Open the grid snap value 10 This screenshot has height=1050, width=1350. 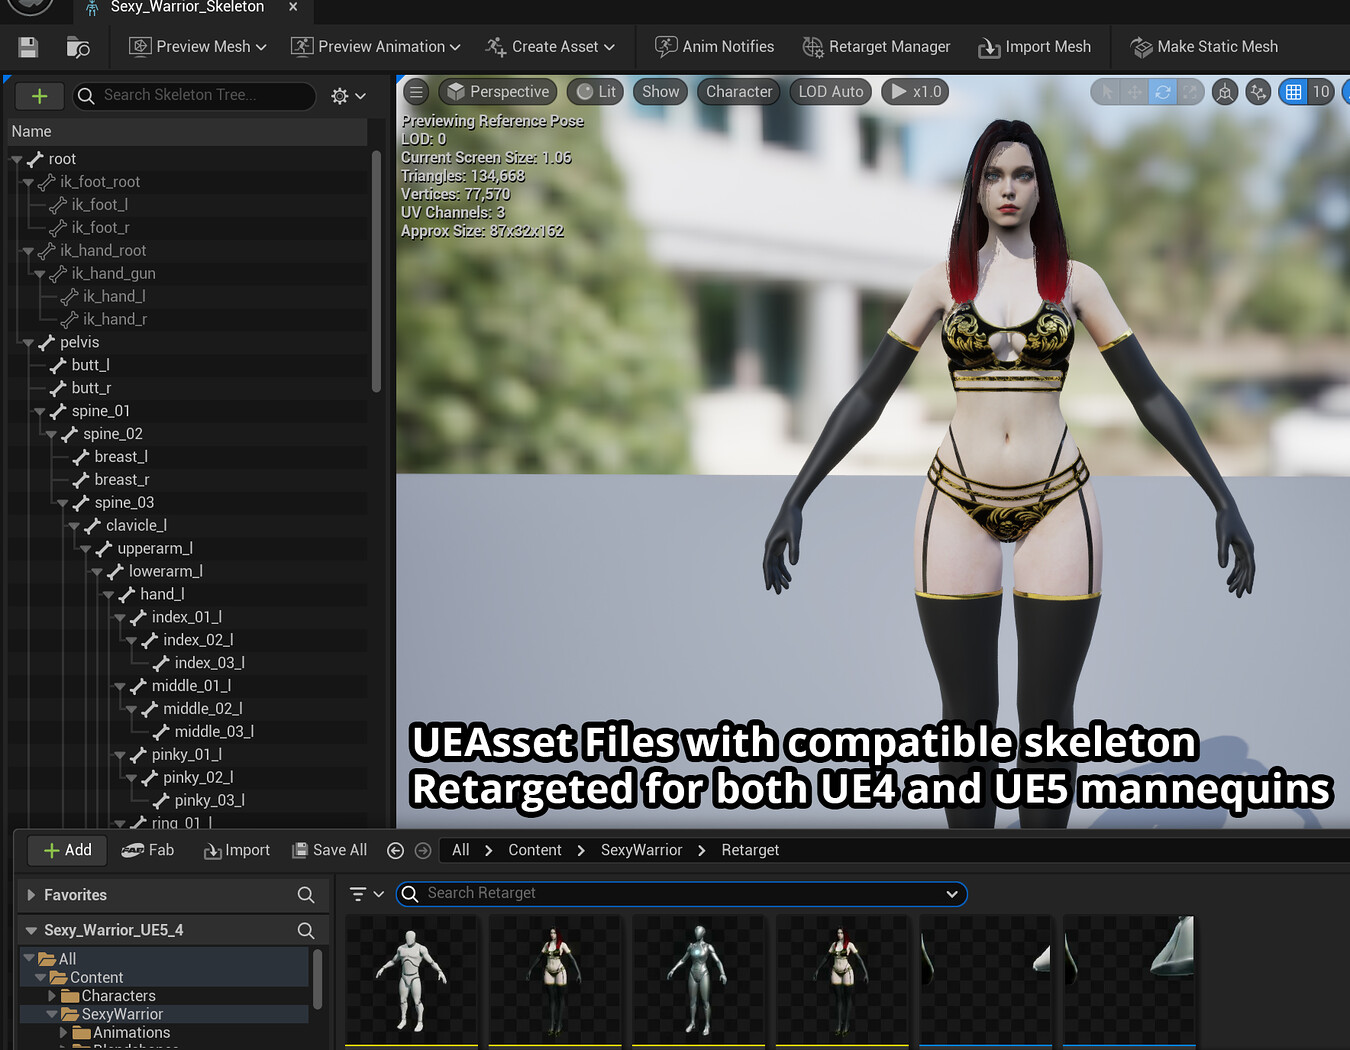pos(1321,92)
